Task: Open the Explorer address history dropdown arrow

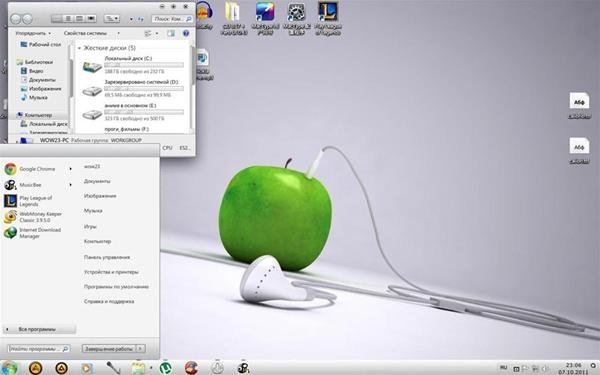Action: 131,19
